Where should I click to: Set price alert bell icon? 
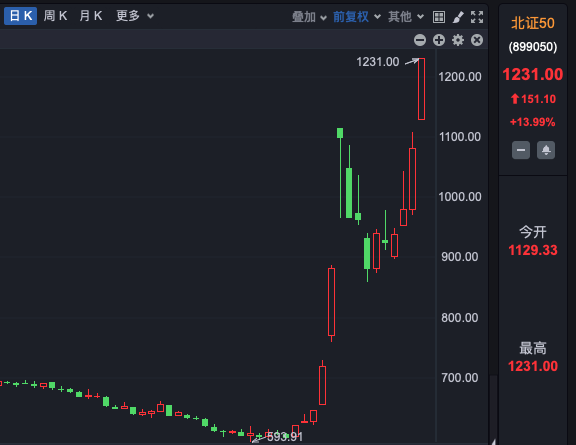click(x=546, y=150)
